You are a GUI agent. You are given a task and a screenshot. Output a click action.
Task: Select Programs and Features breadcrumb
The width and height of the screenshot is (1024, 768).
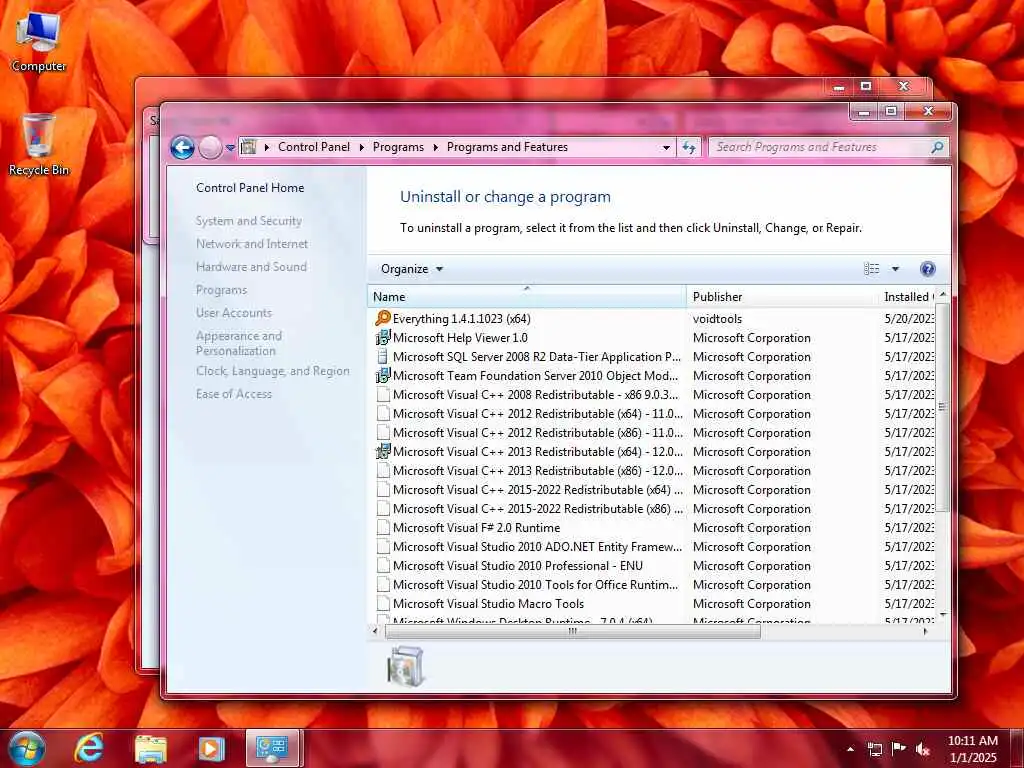pyautogui.click(x=507, y=147)
